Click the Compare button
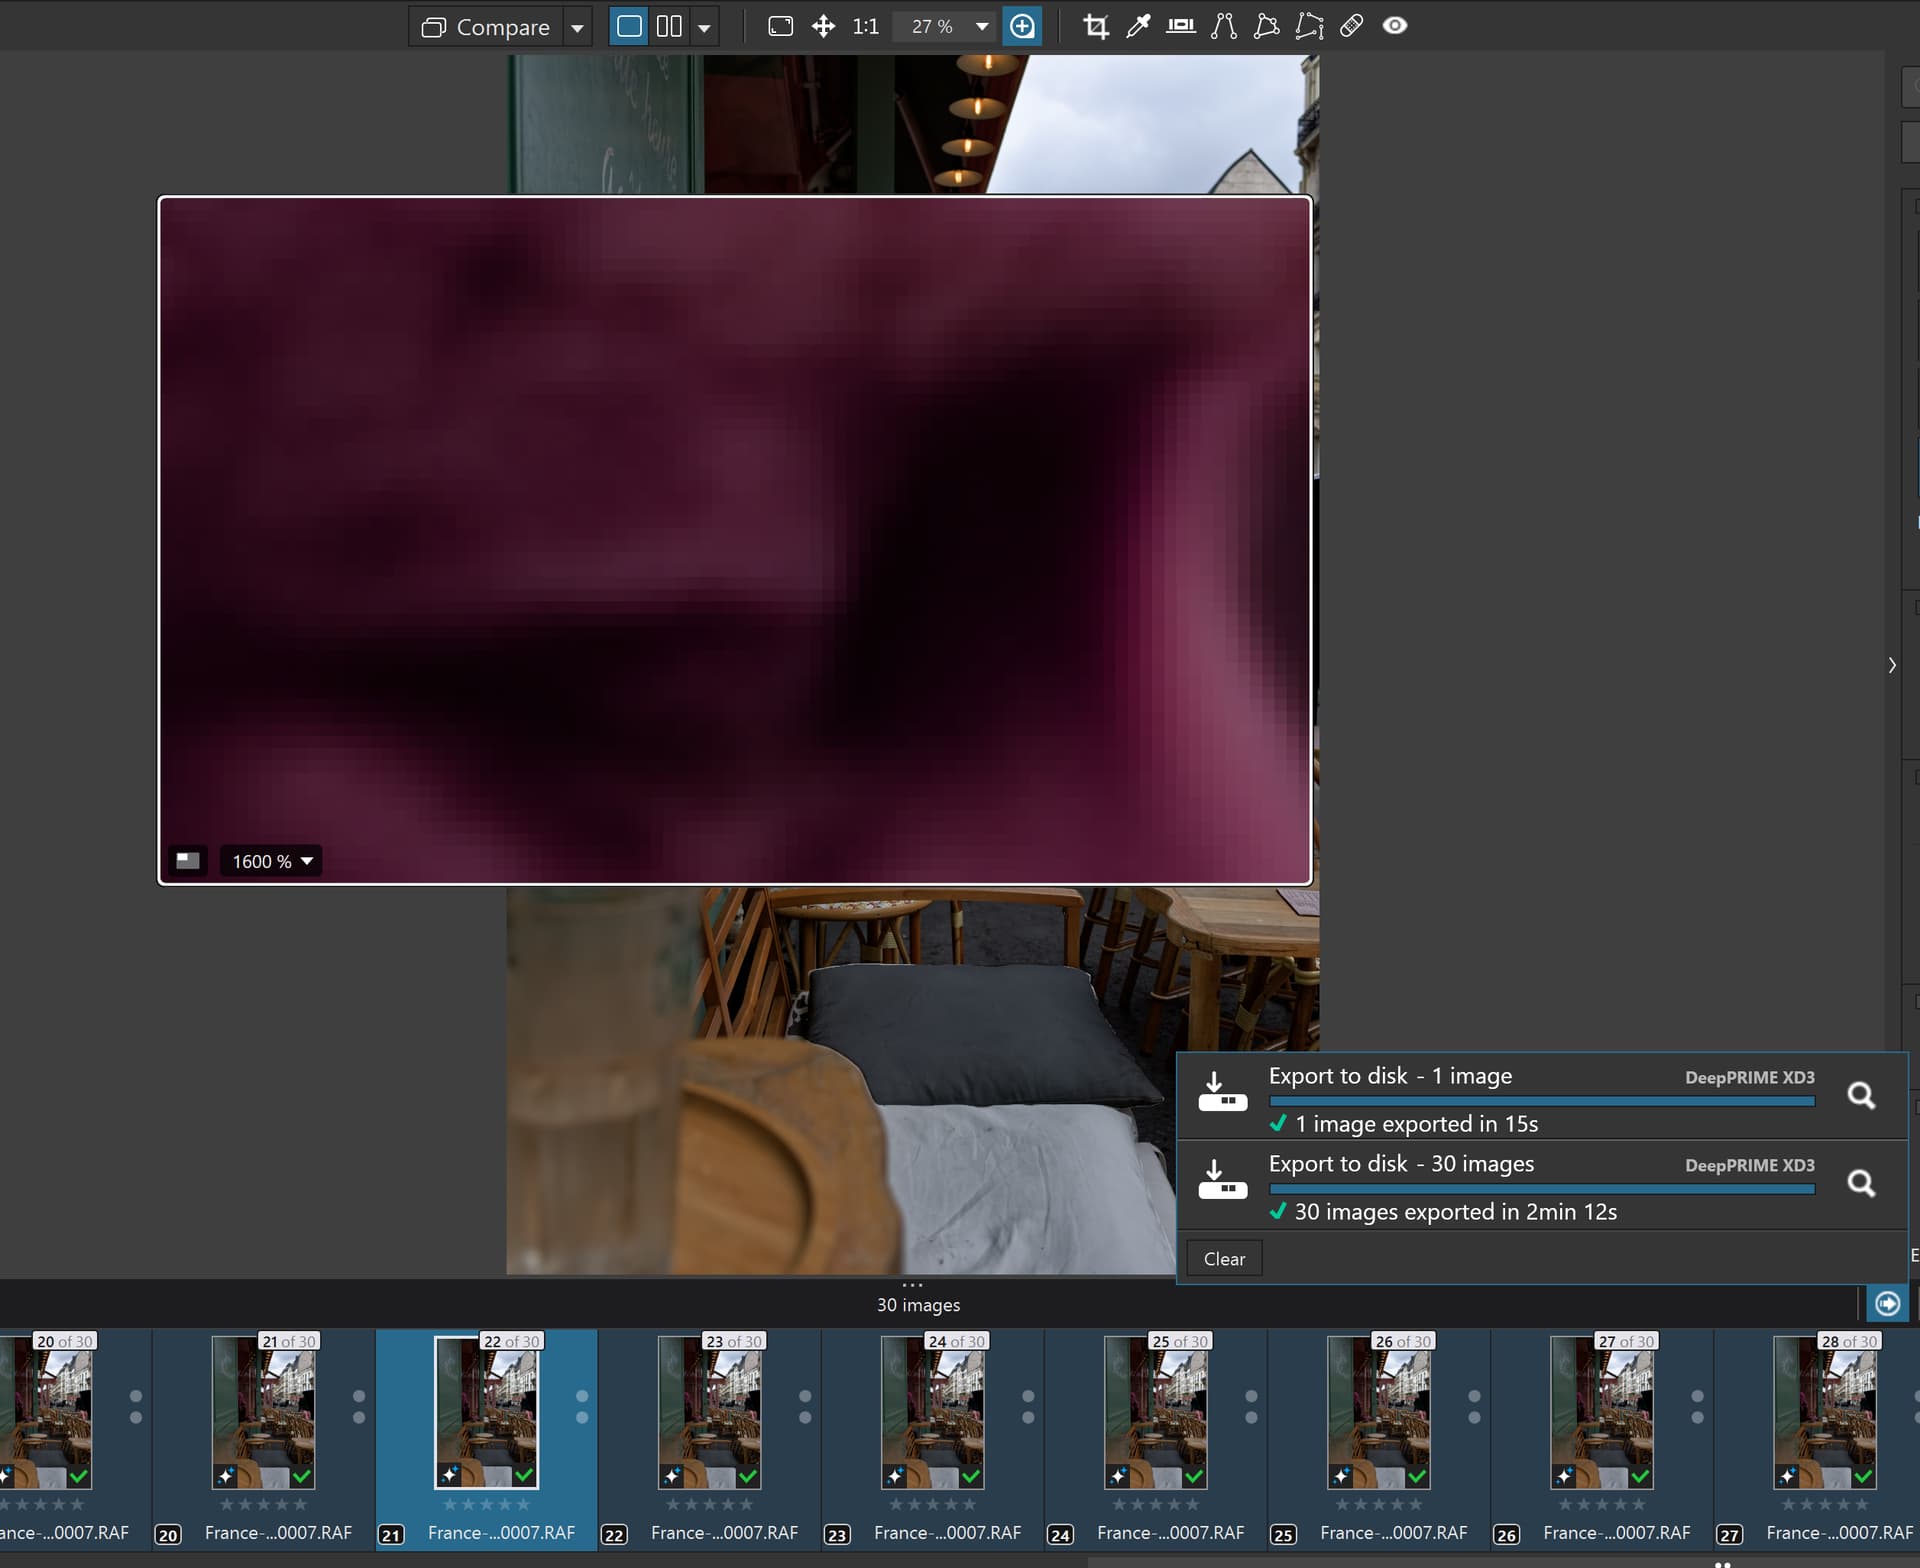1920x1568 pixels. click(487, 27)
